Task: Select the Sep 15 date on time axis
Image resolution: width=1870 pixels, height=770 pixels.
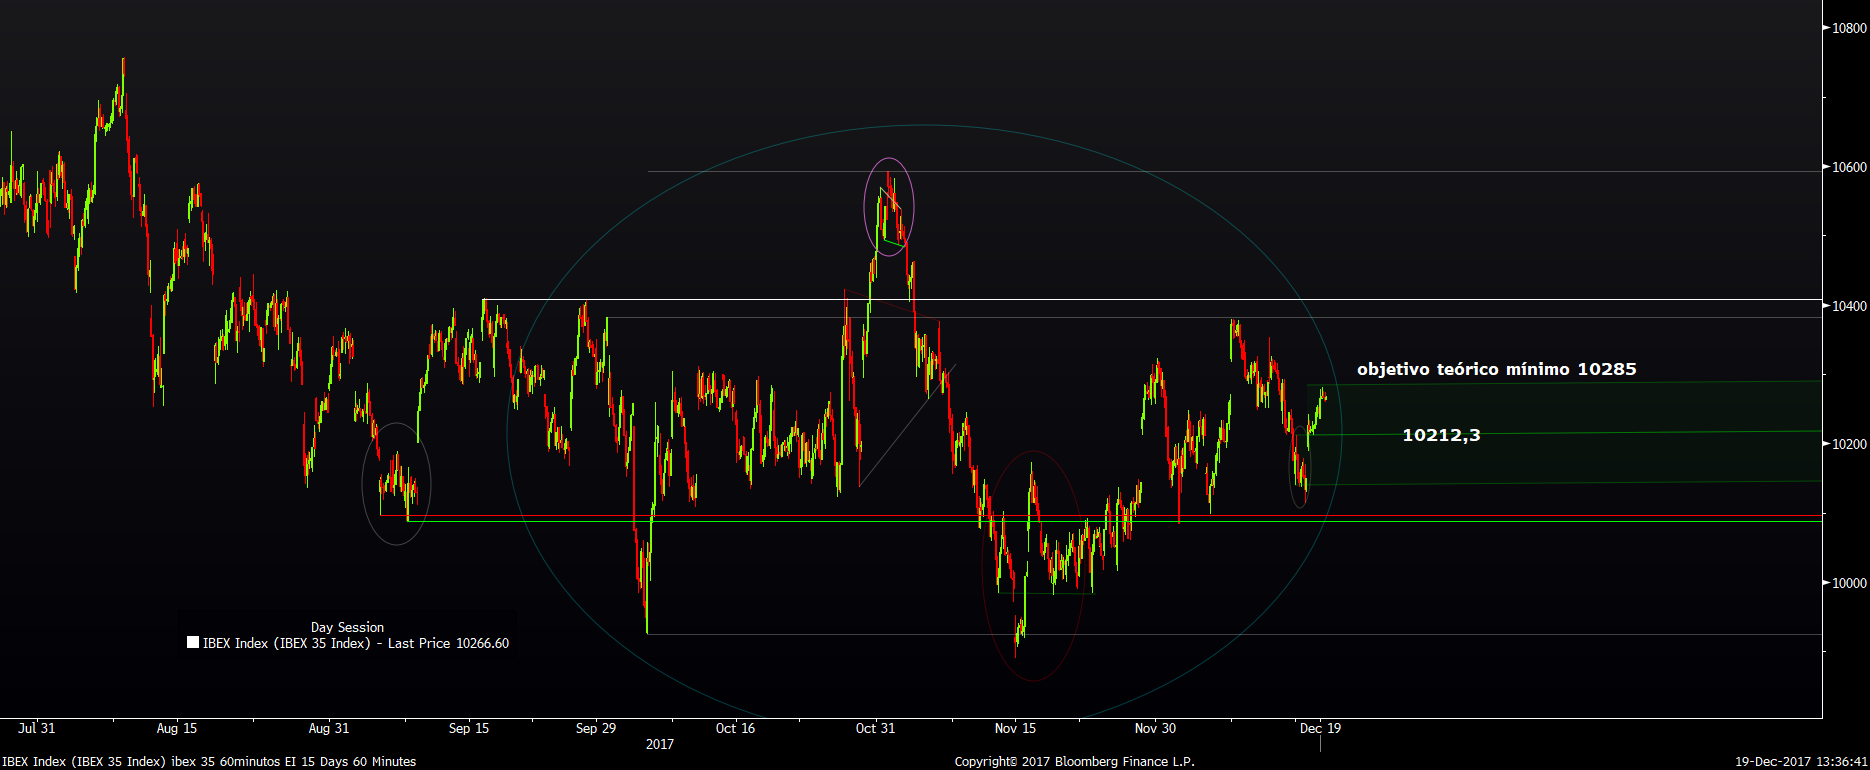Action: tap(469, 728)
